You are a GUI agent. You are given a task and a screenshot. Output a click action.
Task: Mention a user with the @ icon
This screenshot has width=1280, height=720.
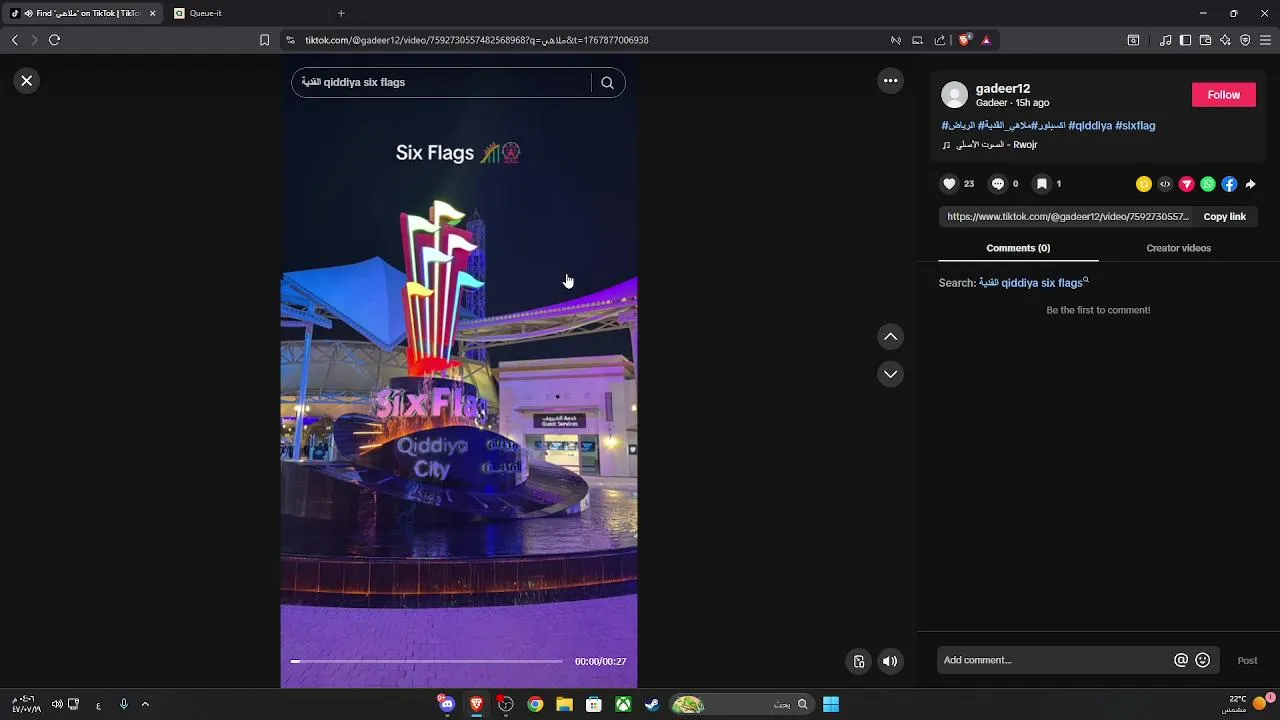(1181, 660)
